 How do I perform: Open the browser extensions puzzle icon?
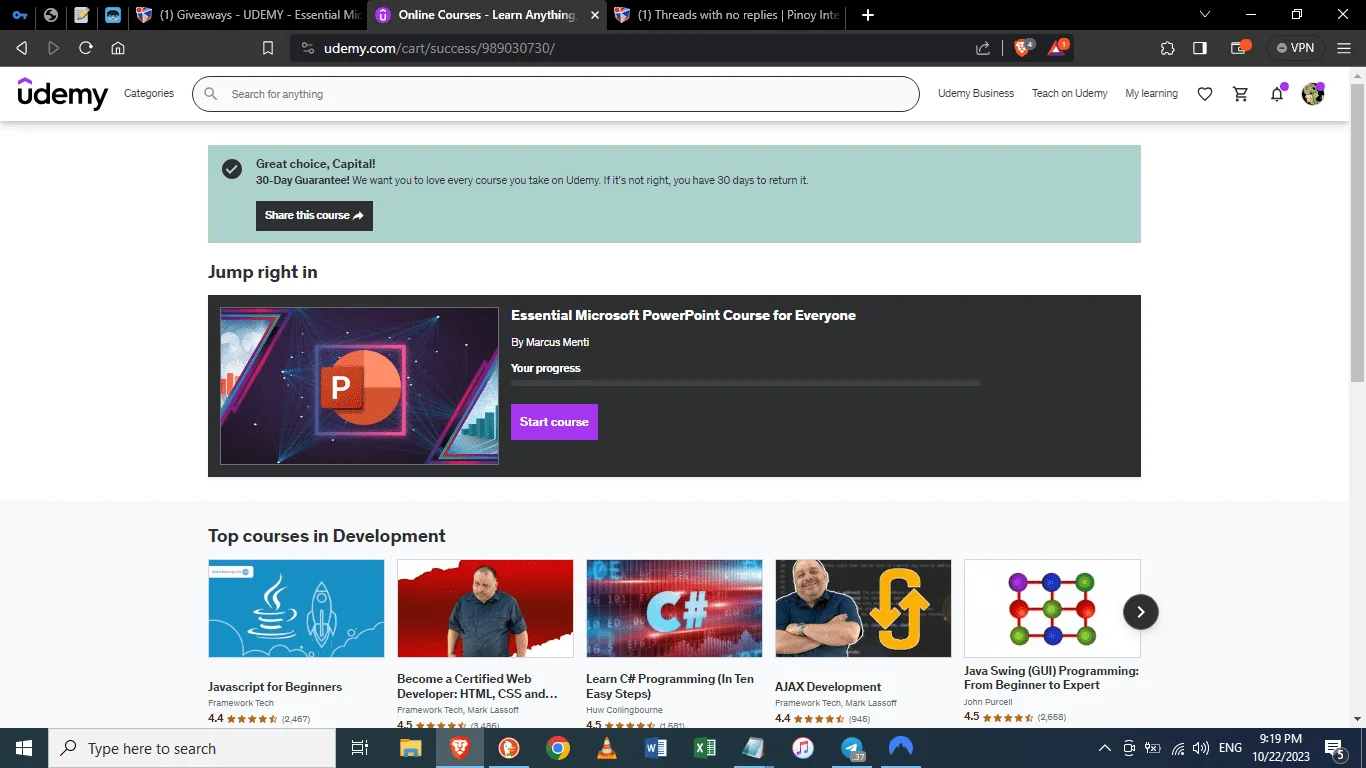pyautogui.click(x=1167, y=48)
